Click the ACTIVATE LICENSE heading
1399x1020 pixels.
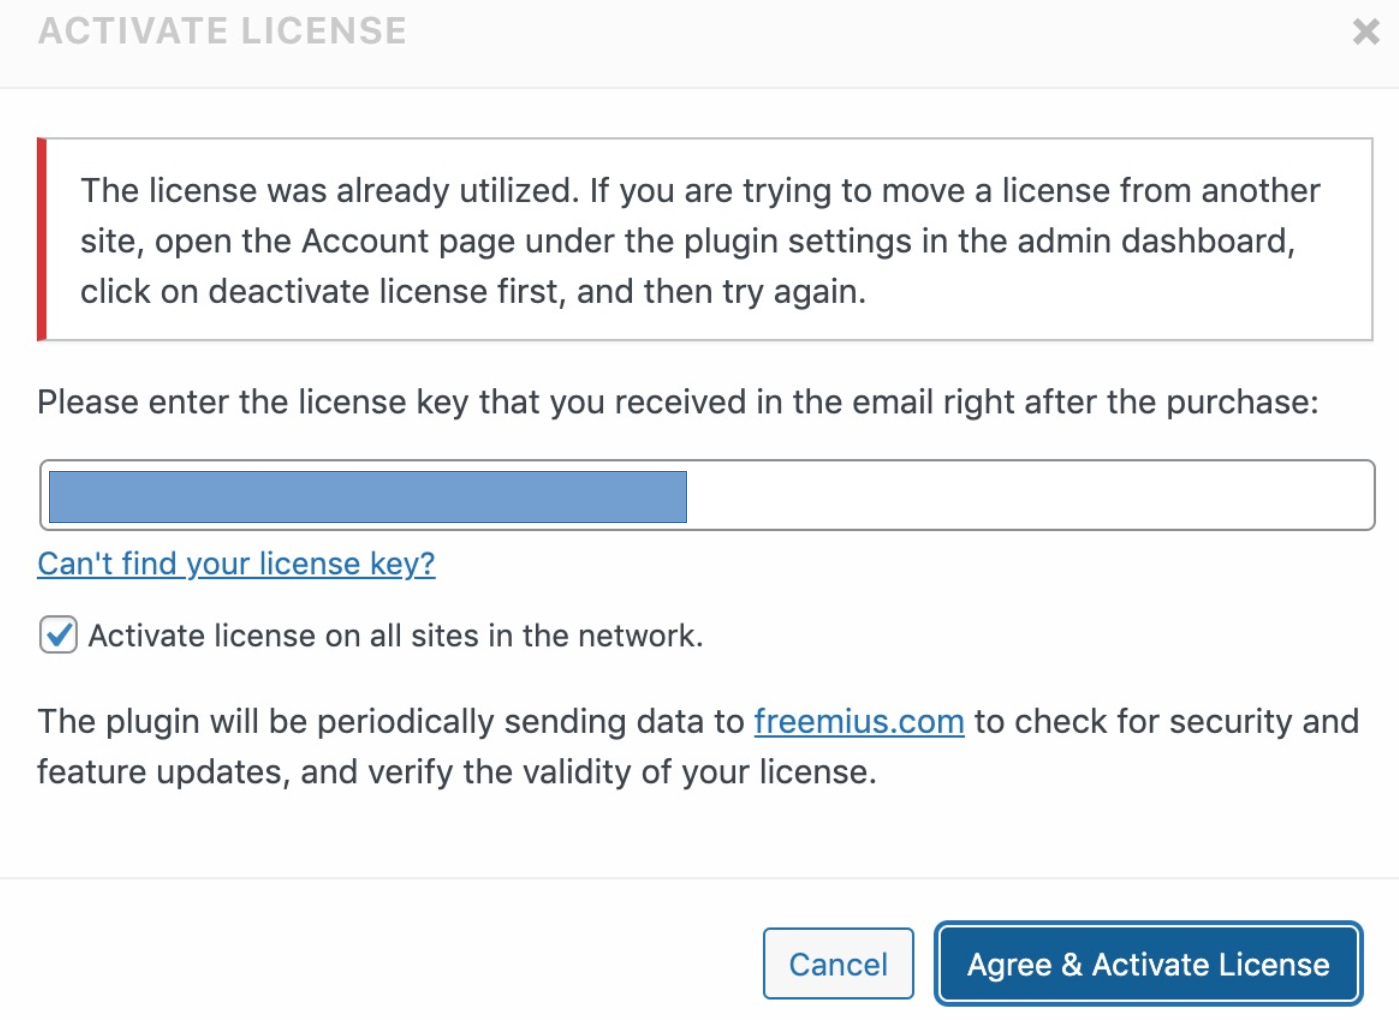tap(221, 31)
